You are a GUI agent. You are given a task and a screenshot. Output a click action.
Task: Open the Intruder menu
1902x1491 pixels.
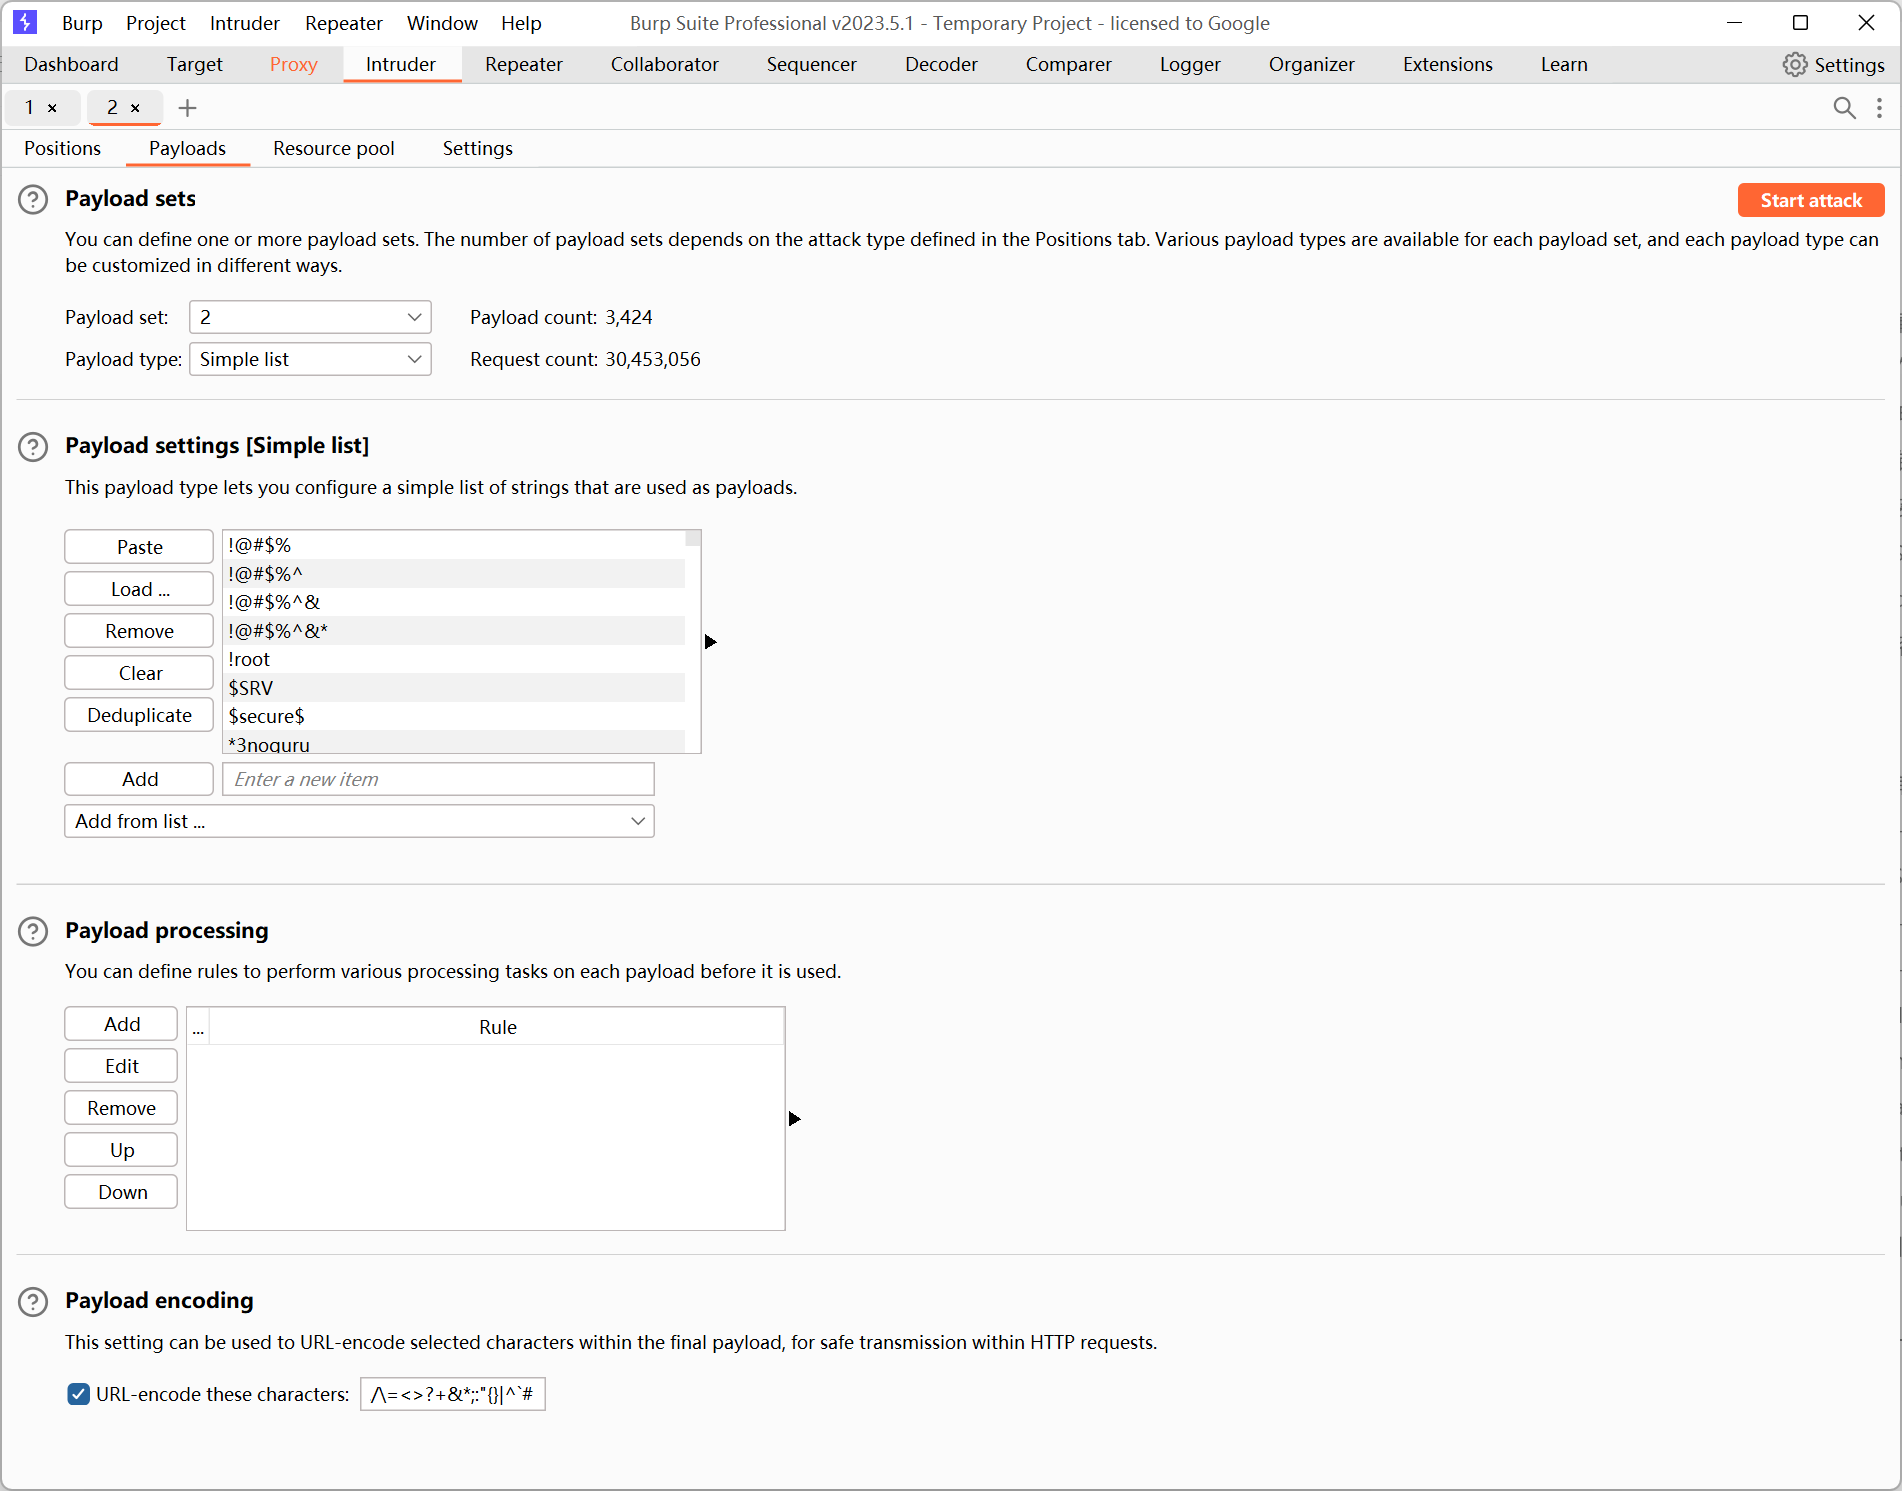(x=245, y=23)
